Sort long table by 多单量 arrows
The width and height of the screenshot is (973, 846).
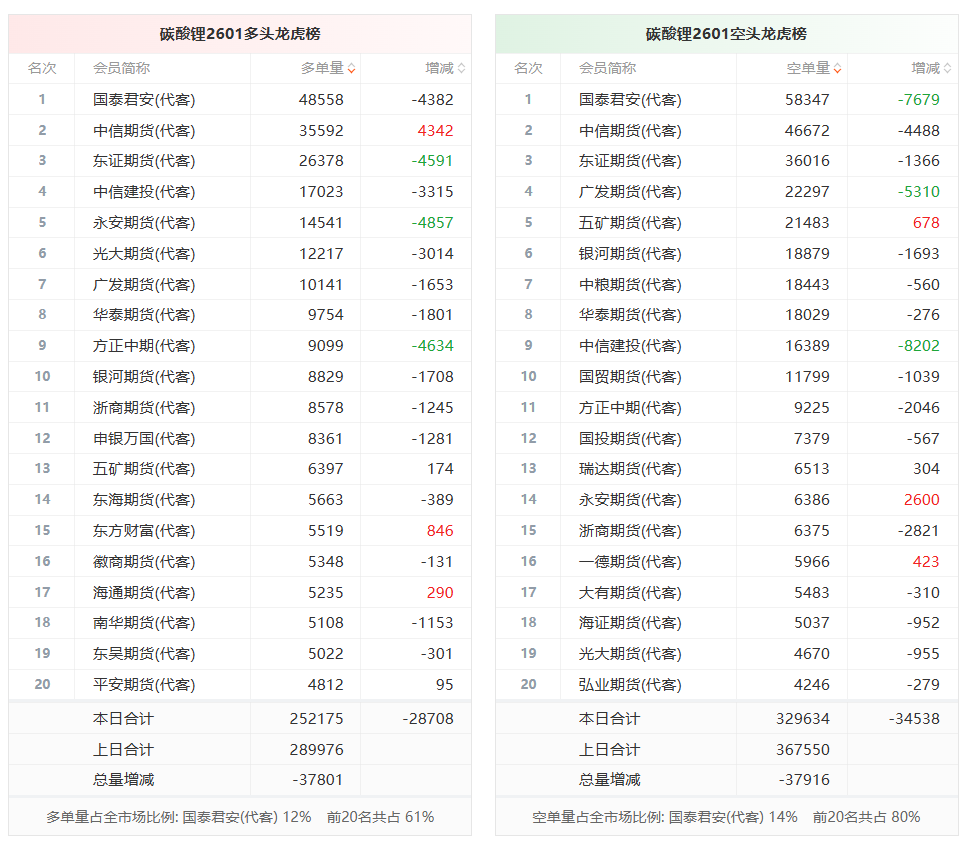tap(351, 69)
